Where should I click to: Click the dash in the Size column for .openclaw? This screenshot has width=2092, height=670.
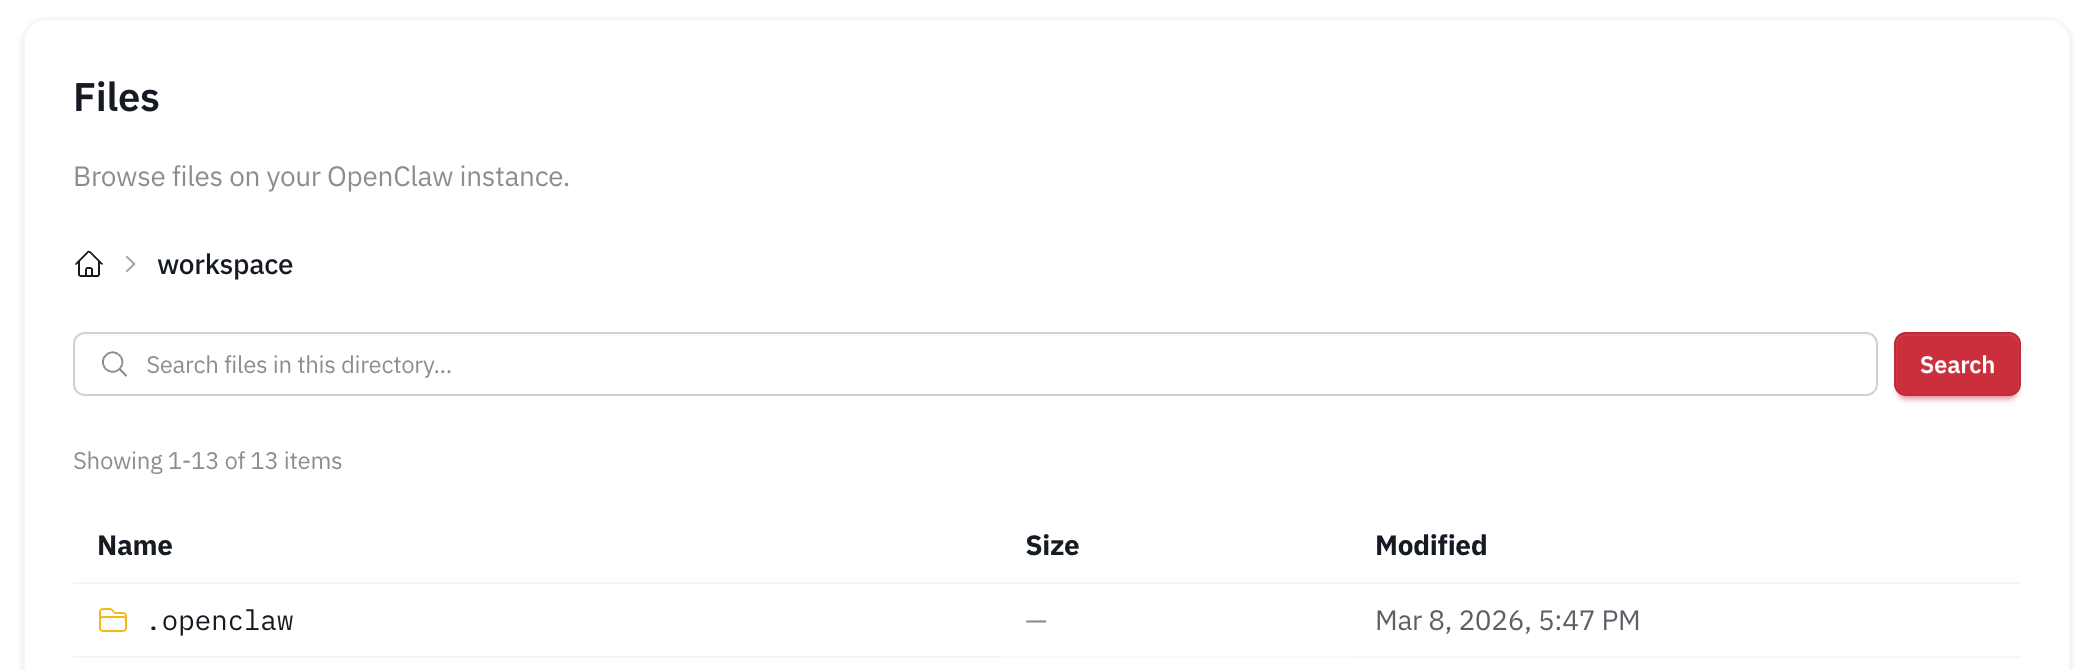[x=1035, y=620]
